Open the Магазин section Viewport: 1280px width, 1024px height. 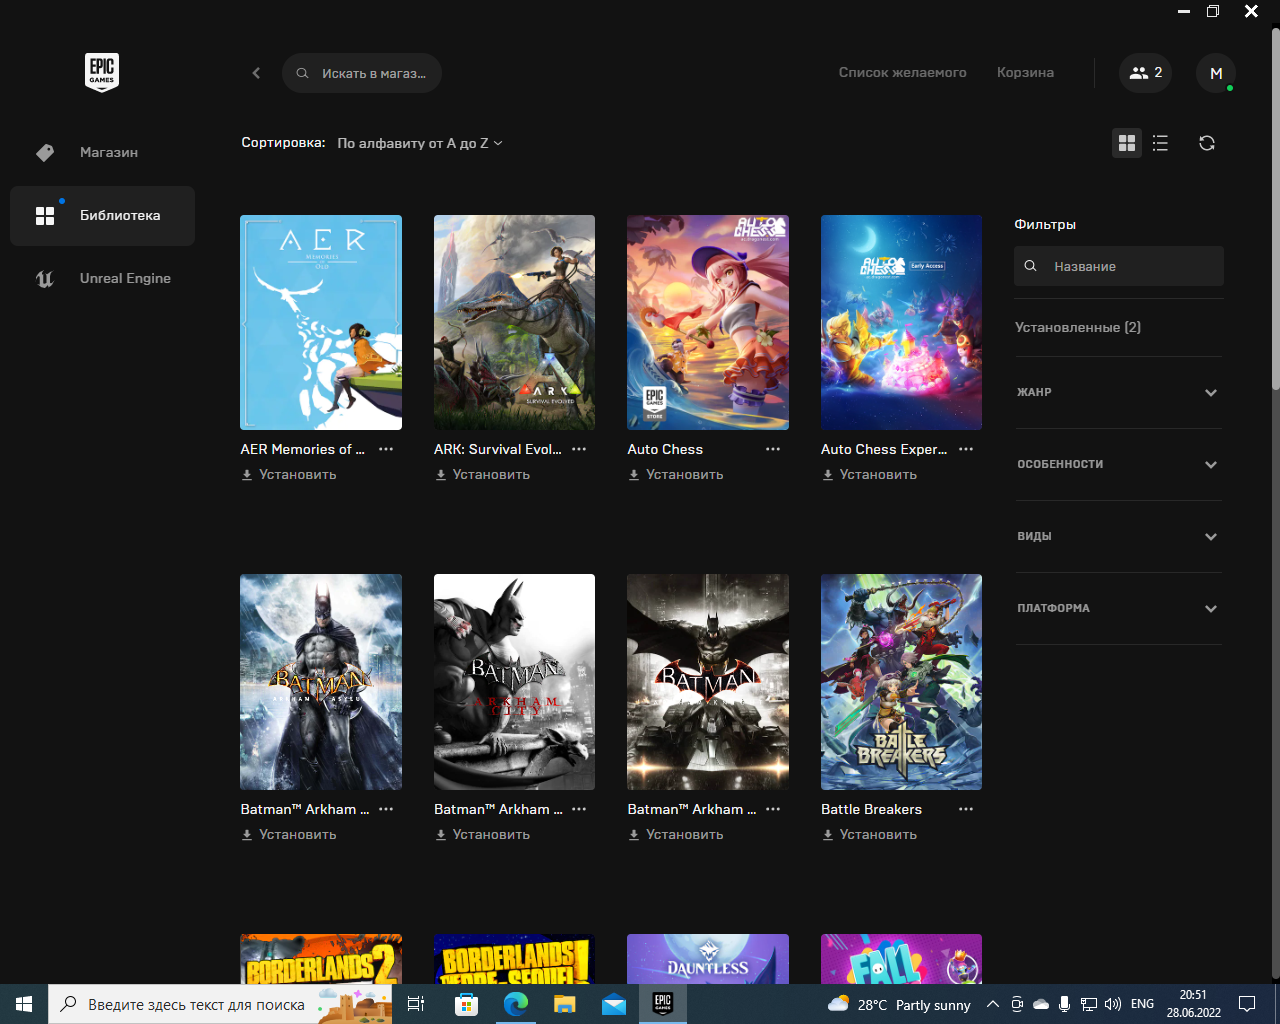102,152
